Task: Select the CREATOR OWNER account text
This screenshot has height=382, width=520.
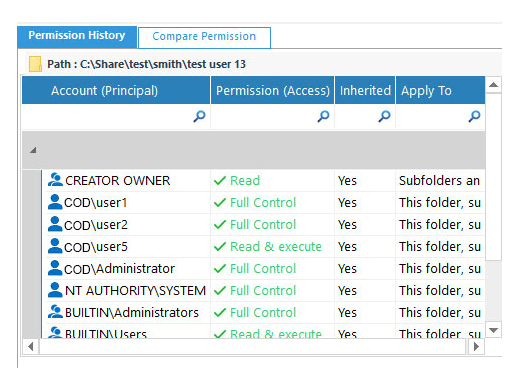Action: tap(118, 181)
